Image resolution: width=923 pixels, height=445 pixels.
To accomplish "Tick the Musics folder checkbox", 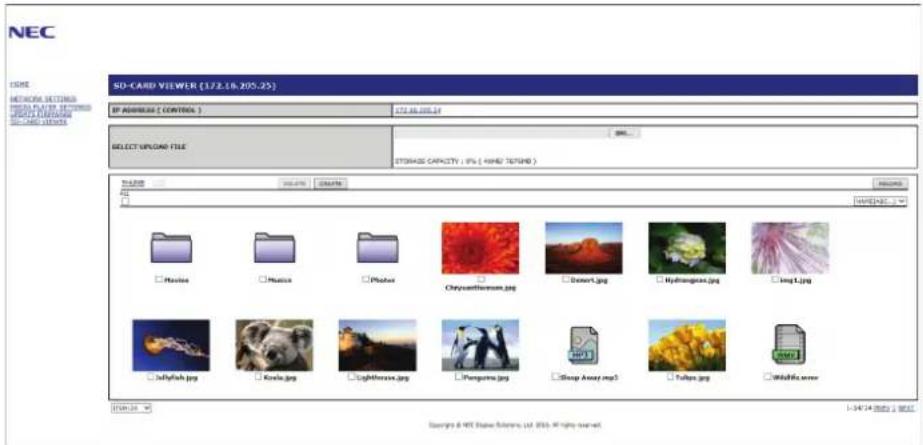I will pos(263,280).
